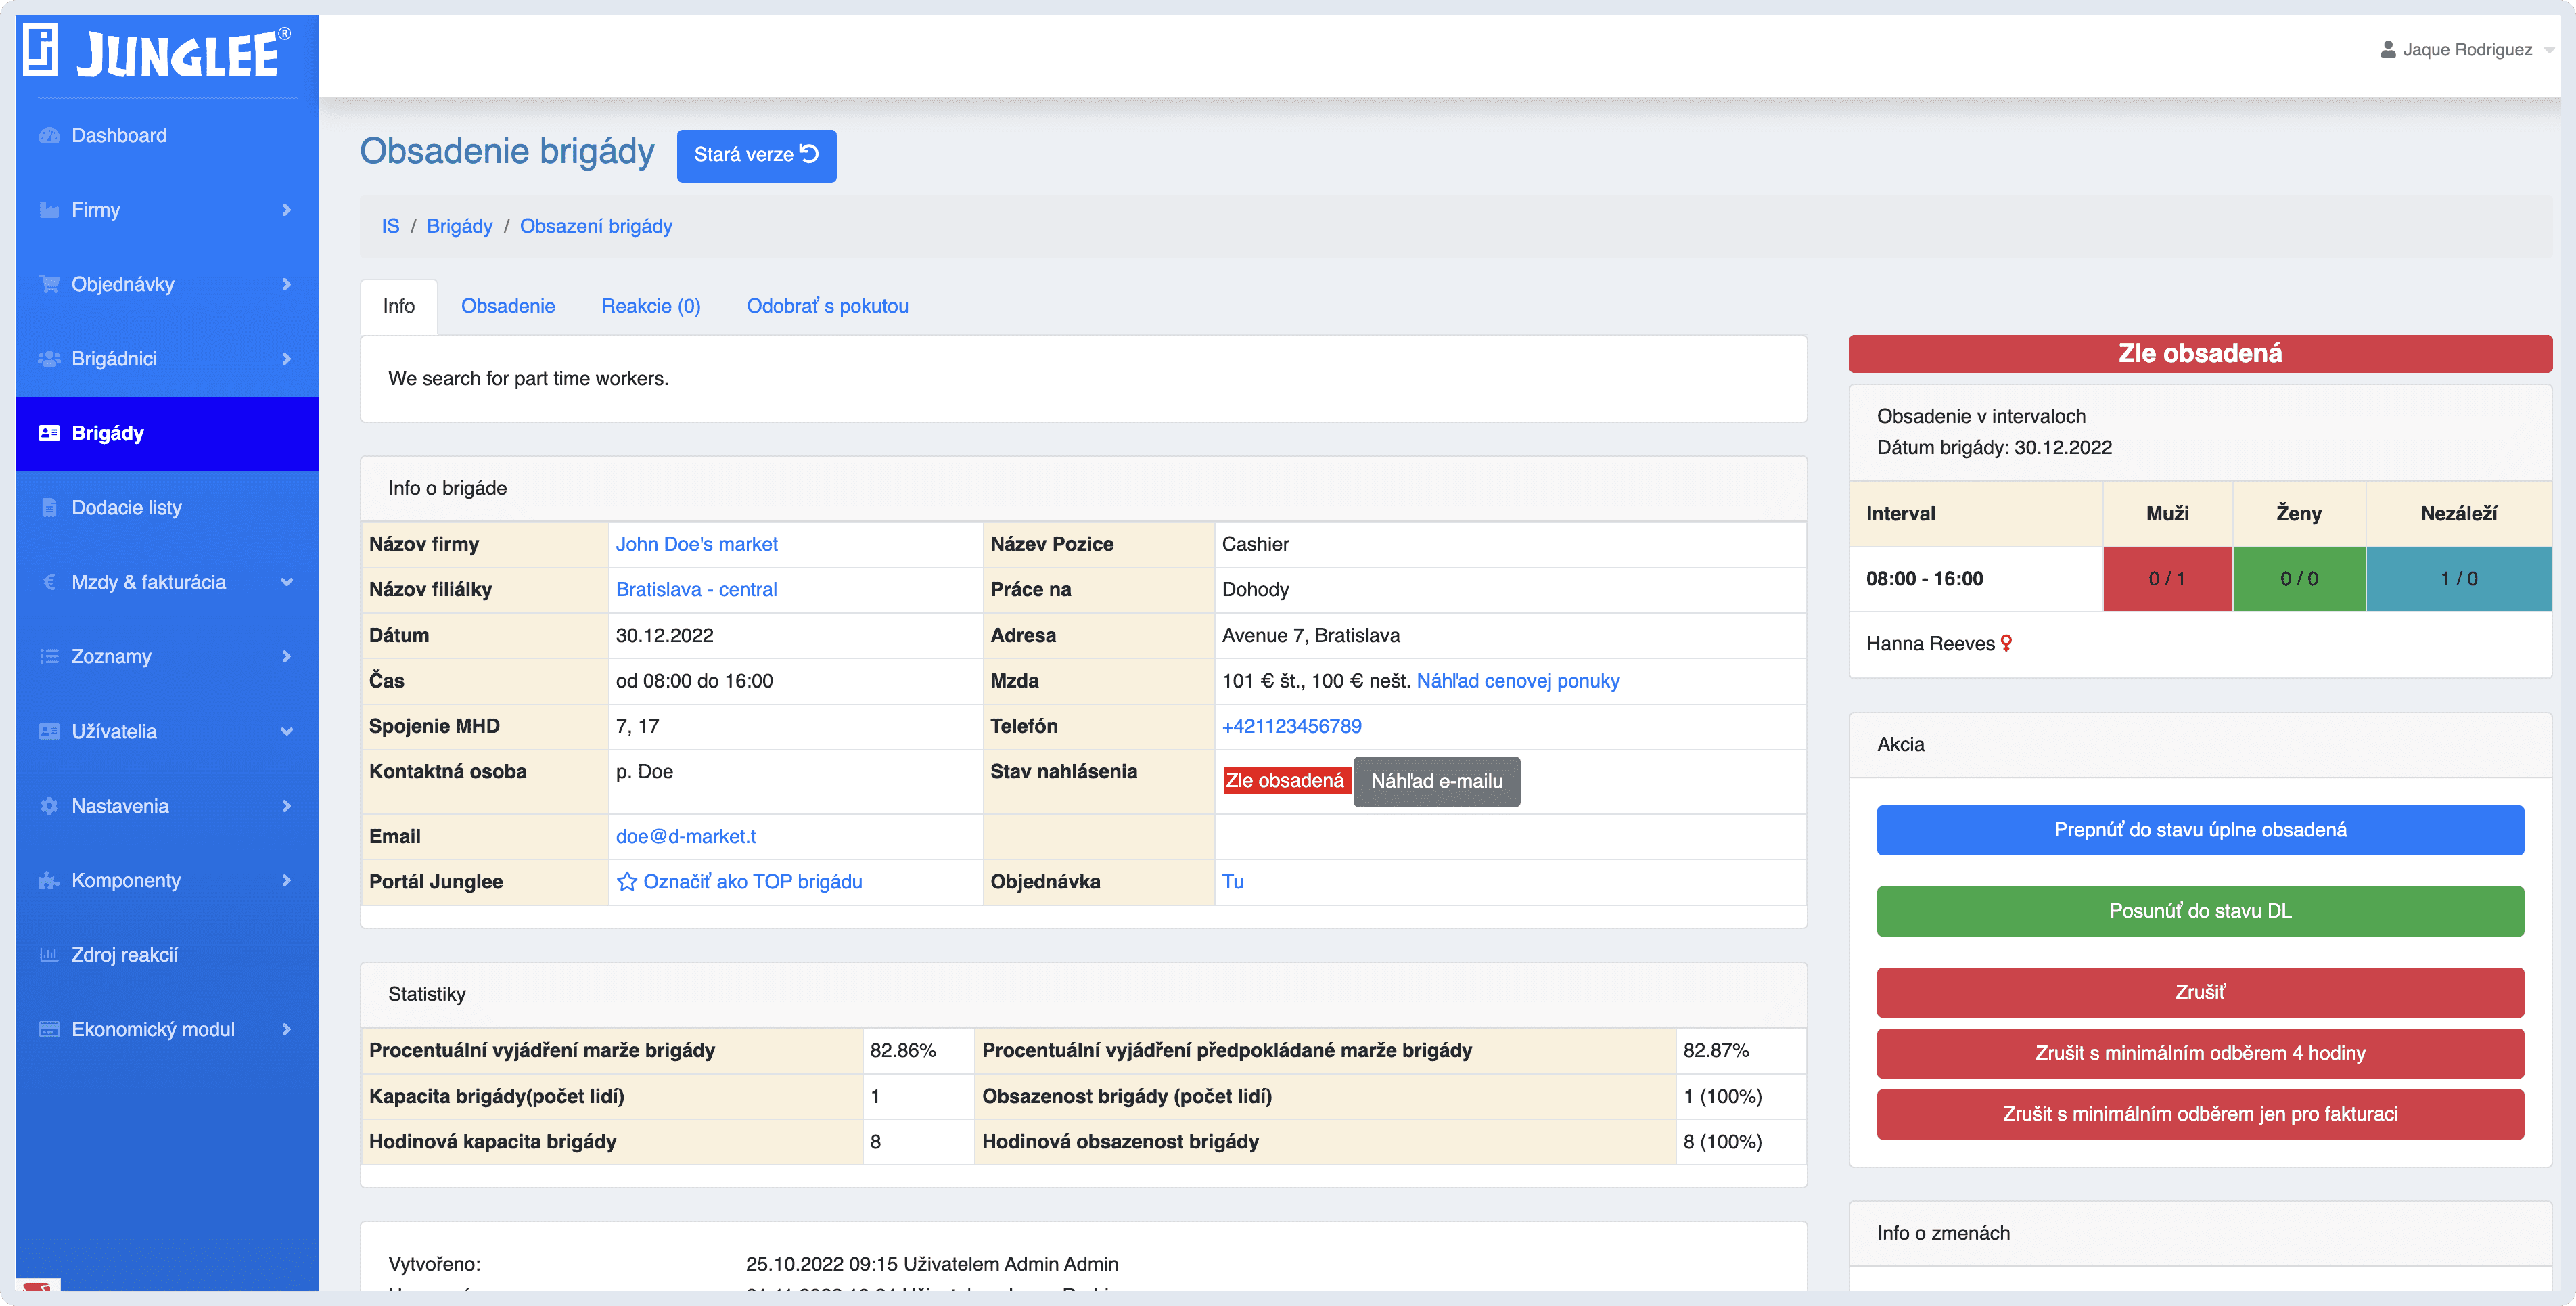
Task: Switch to the Obsadenie tab
Action: tap(508, 306)
